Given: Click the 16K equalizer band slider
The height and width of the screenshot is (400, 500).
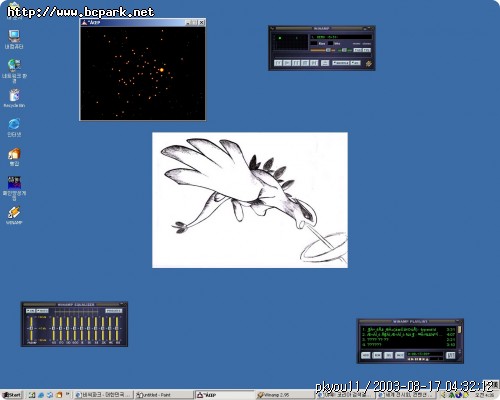Looking at the screenshot, I should pos(117,328).
